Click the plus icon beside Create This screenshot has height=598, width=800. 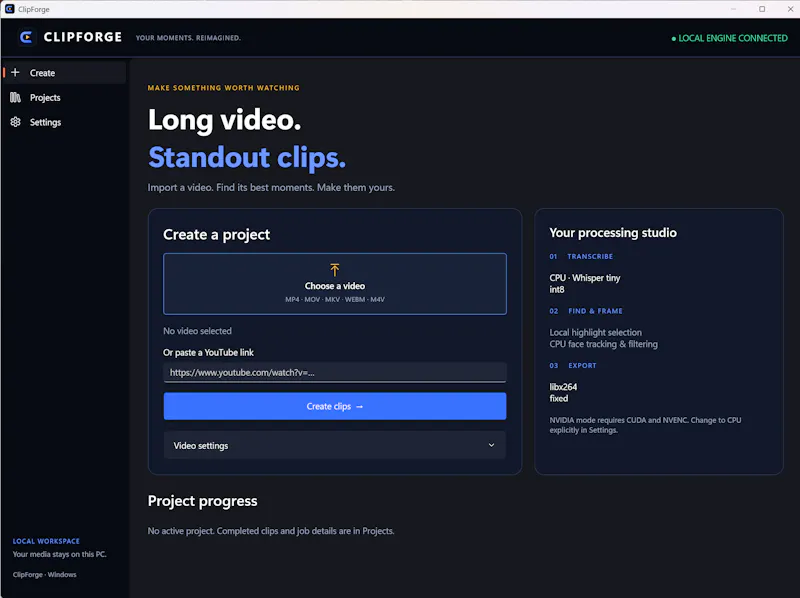[15, 72]
